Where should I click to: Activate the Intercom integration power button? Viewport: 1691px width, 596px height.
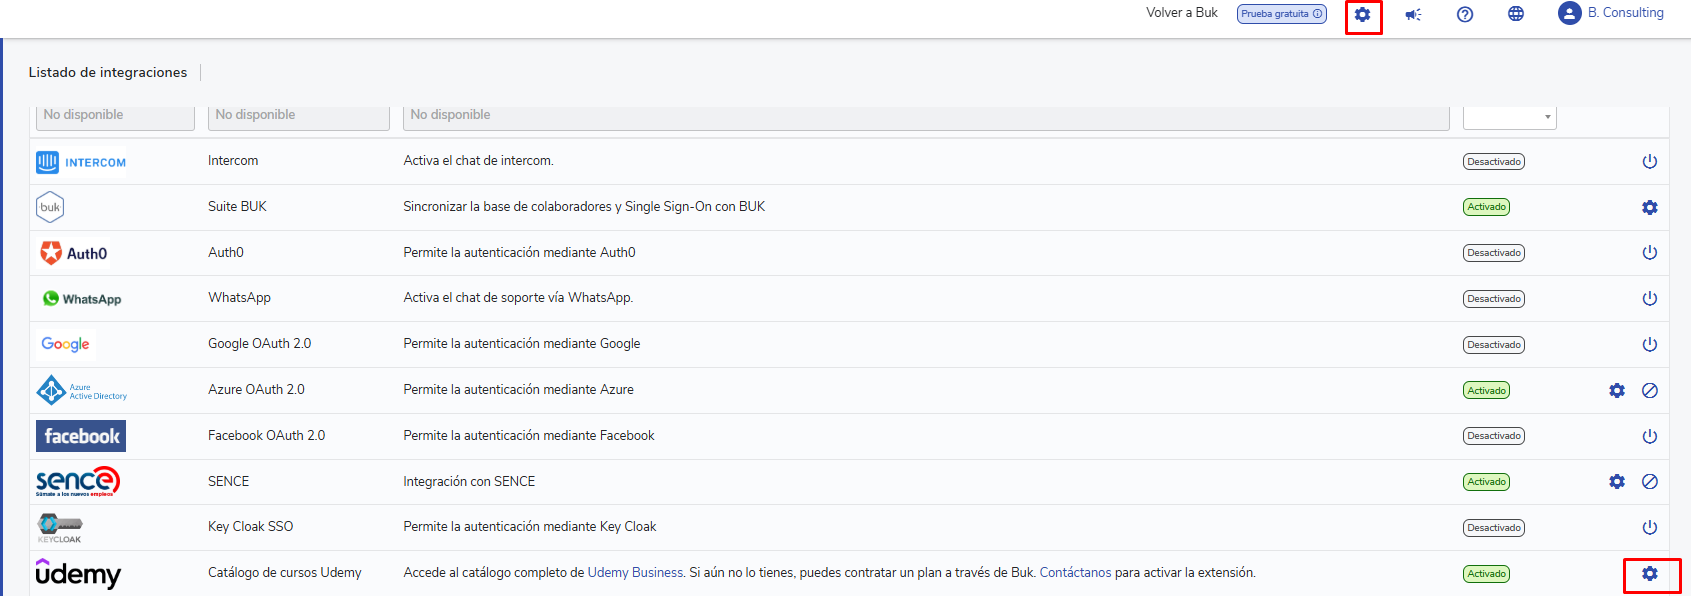point(1650,162)
